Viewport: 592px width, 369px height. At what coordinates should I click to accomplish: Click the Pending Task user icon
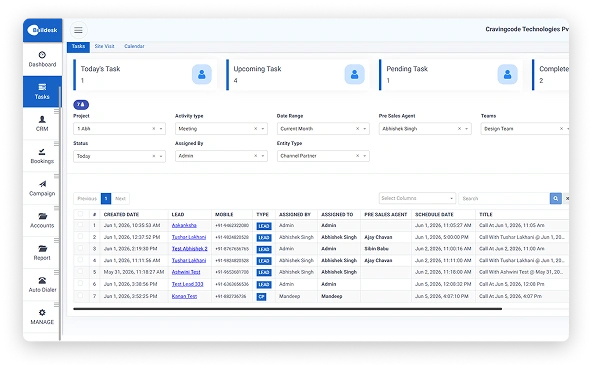pyautogui.click(x=507, y=74)
